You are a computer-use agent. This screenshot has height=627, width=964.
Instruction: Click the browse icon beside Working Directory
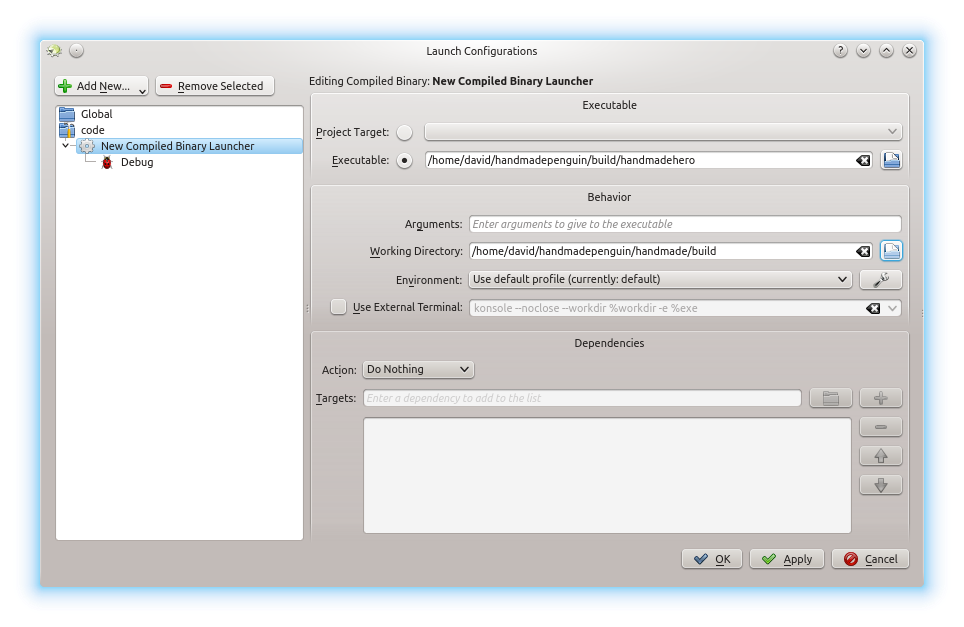[x=891, y=251]
